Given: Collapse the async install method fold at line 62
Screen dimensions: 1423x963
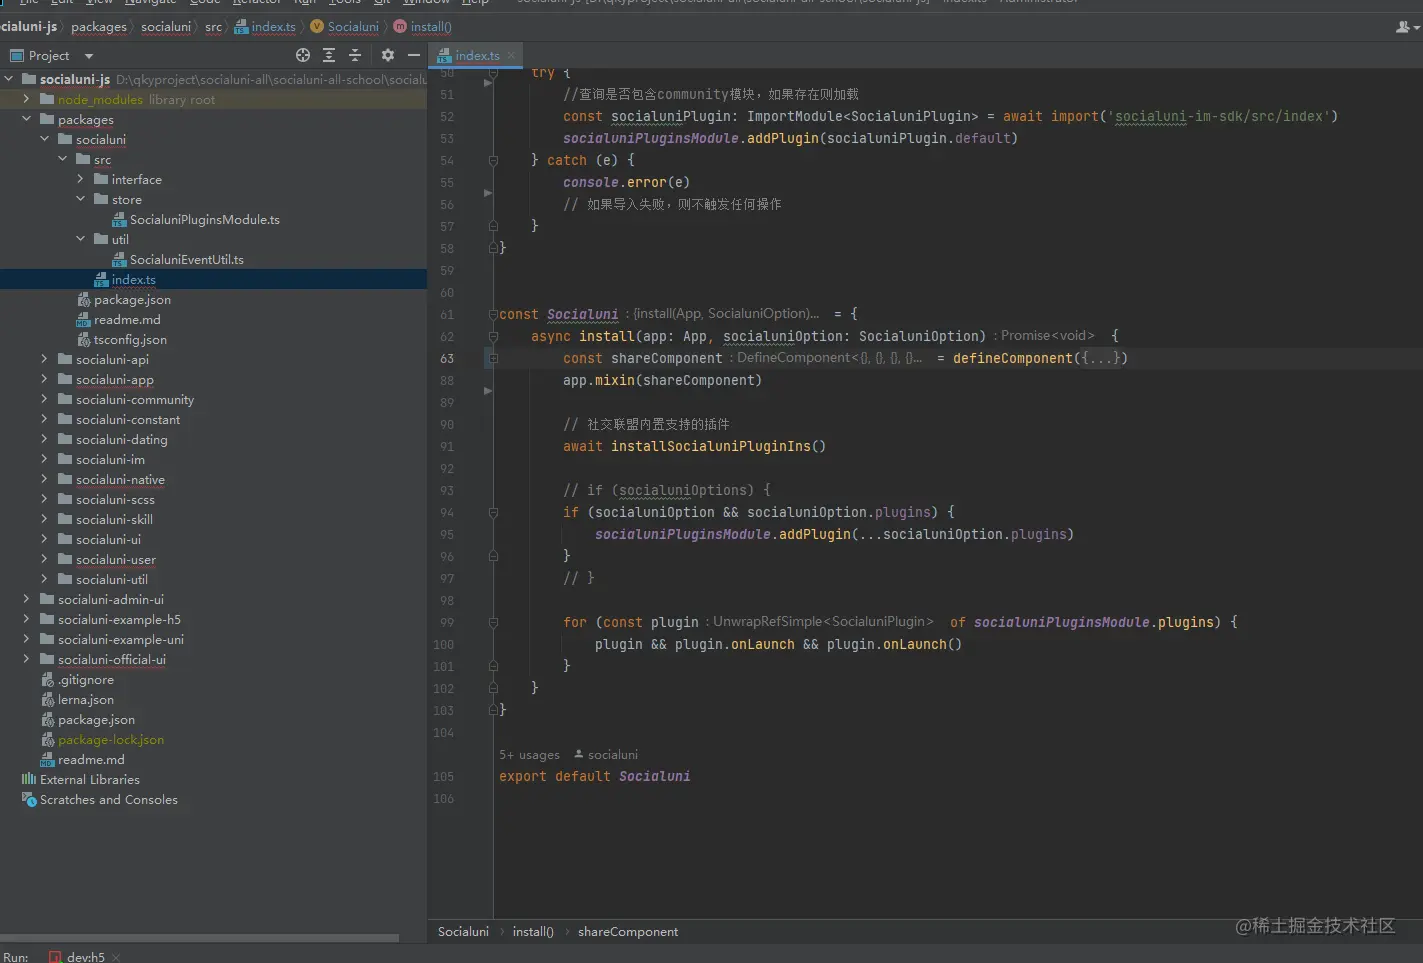Looking at the screenshot, I should click(493, 337).
